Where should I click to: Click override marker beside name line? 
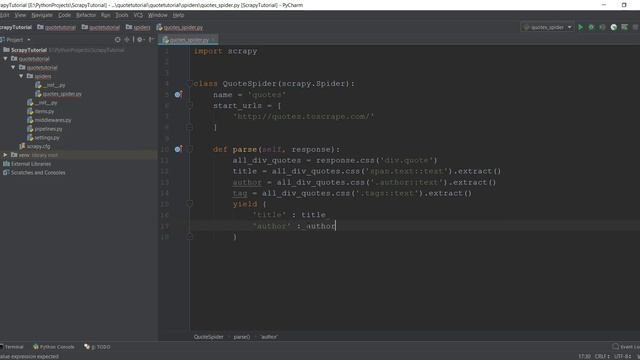click(178, 94)
